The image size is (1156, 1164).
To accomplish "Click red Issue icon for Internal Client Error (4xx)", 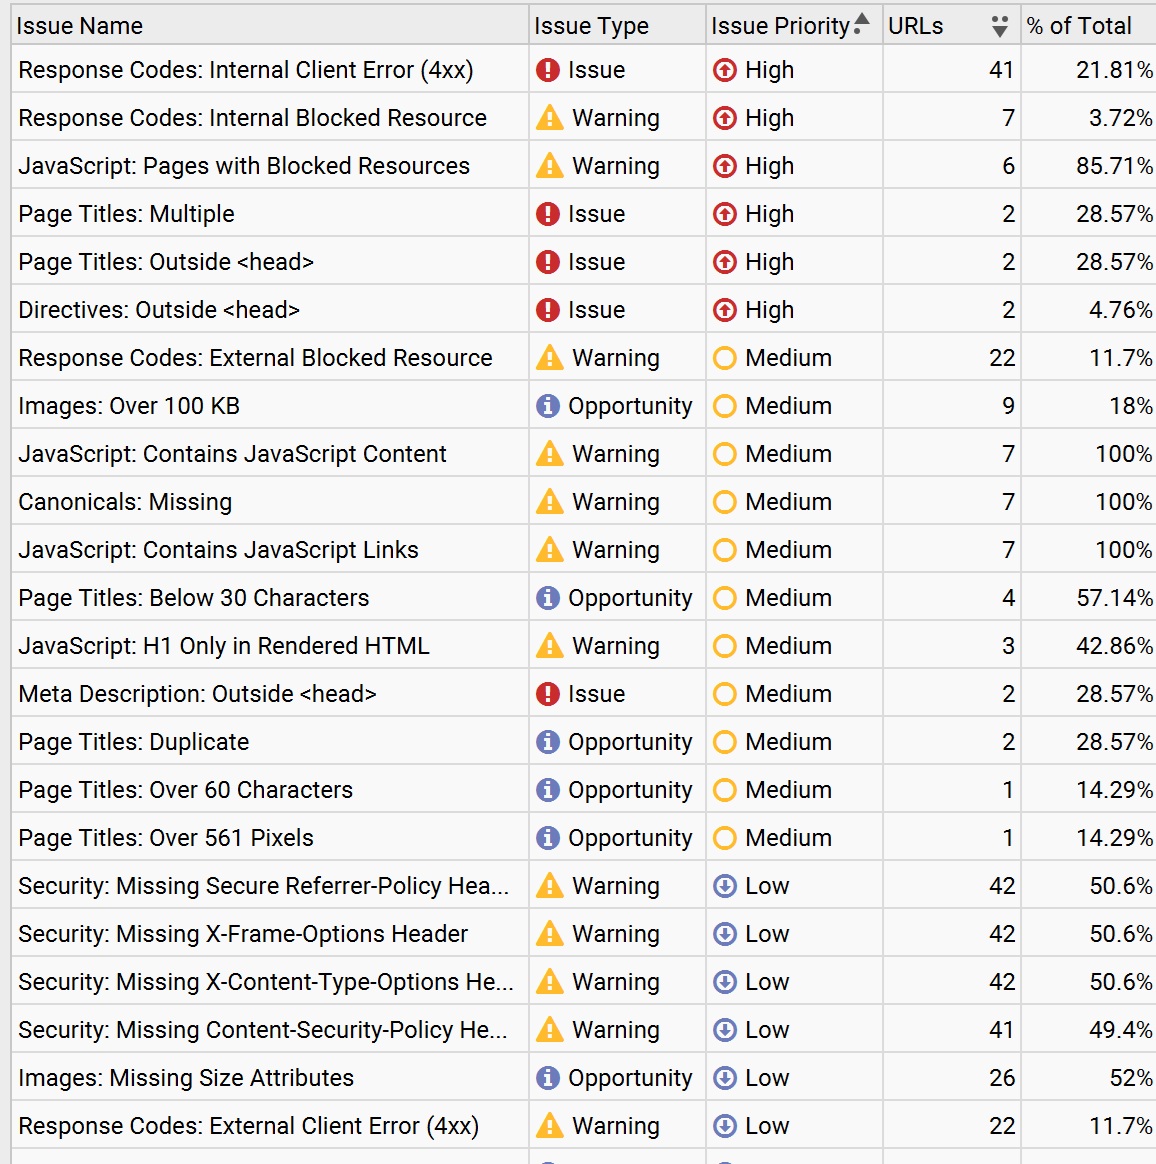I will pyautogui.click(x=547, y=70).
